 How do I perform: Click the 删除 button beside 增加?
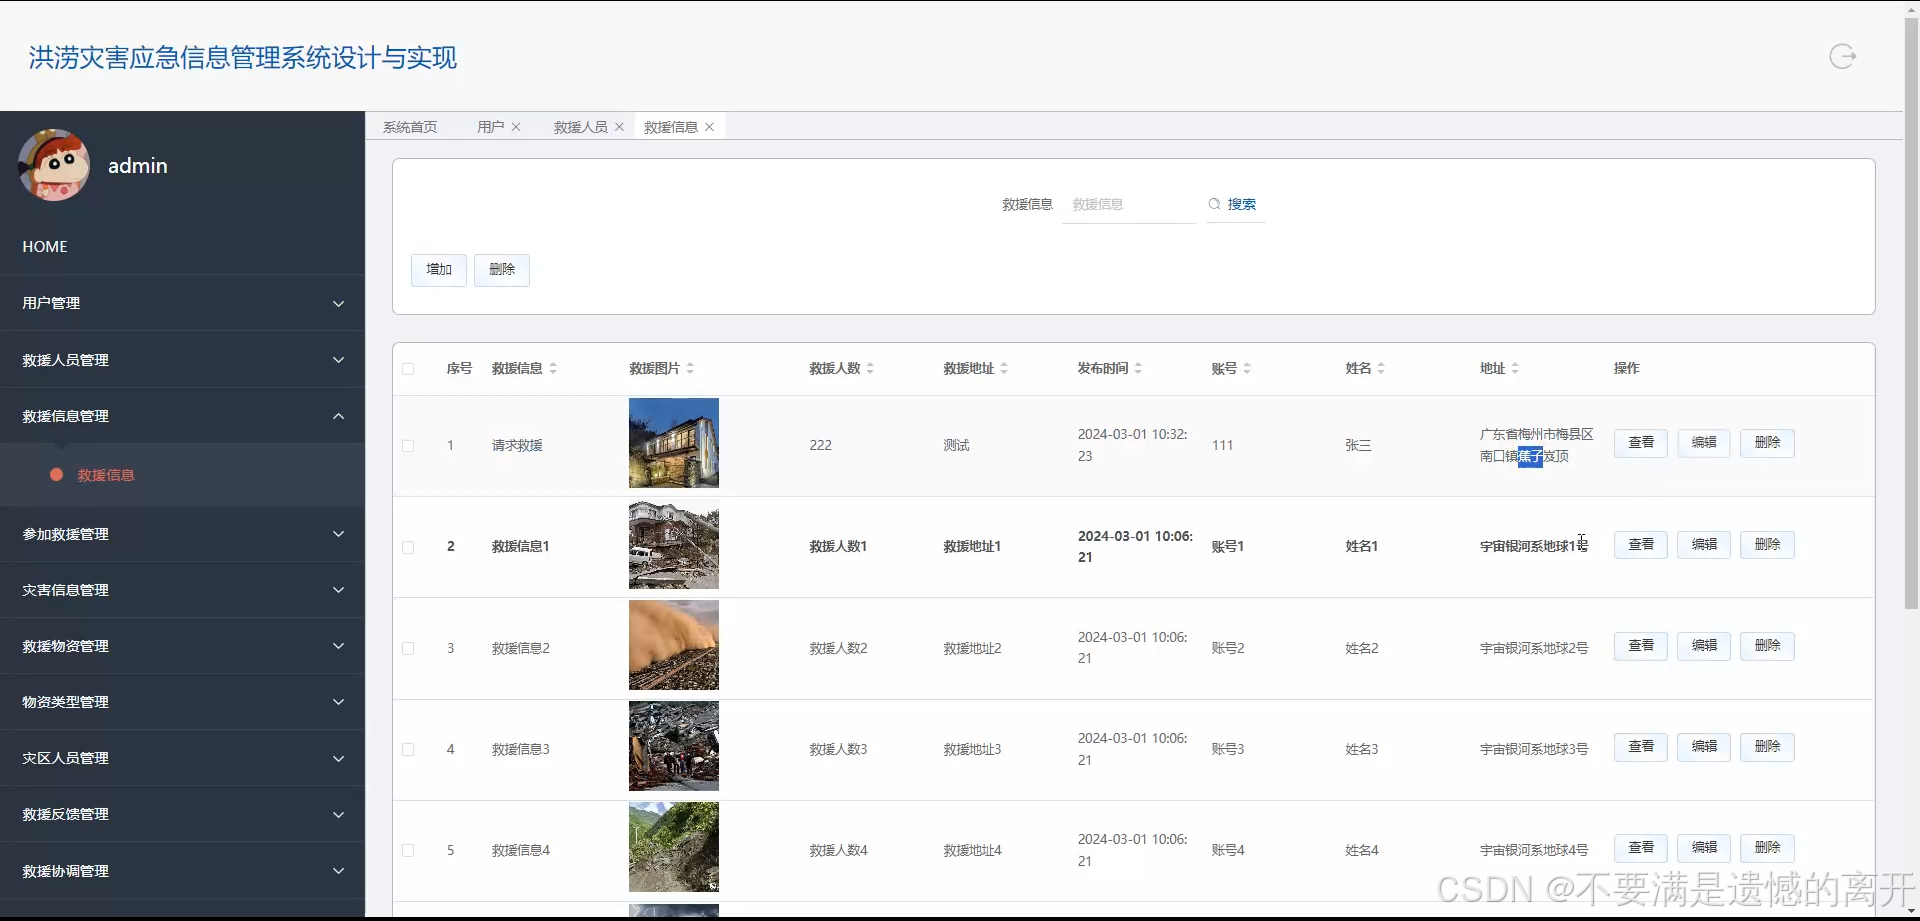point(502,270)
